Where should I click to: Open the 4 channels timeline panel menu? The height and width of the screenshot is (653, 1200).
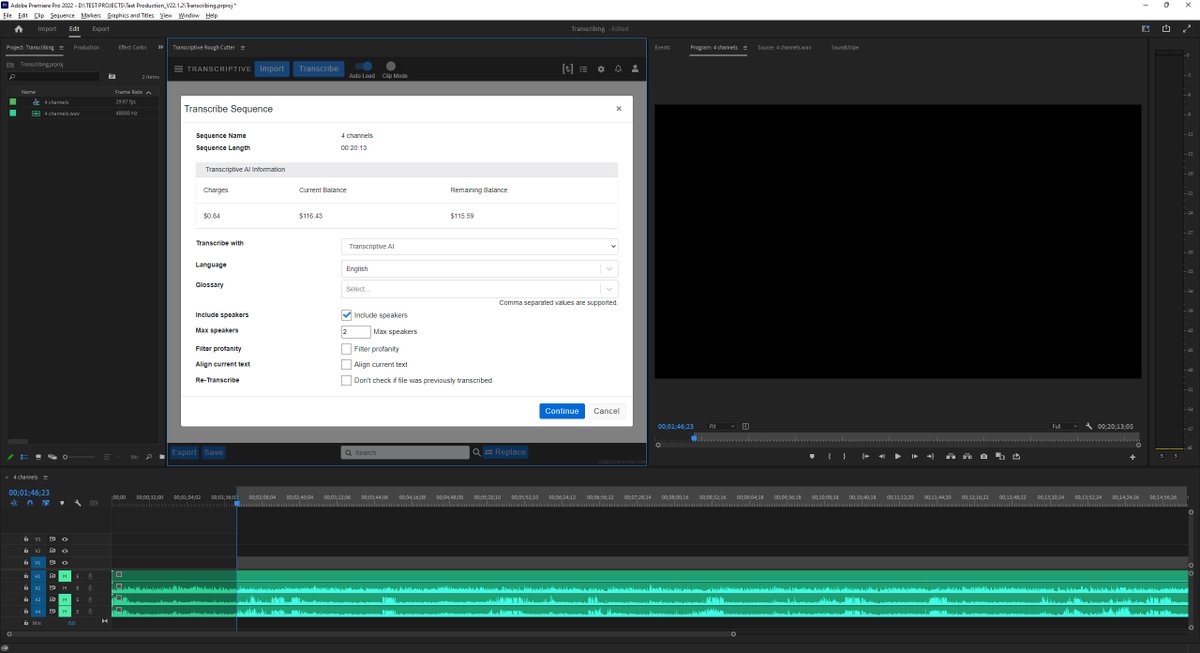[x=45, y=477]
